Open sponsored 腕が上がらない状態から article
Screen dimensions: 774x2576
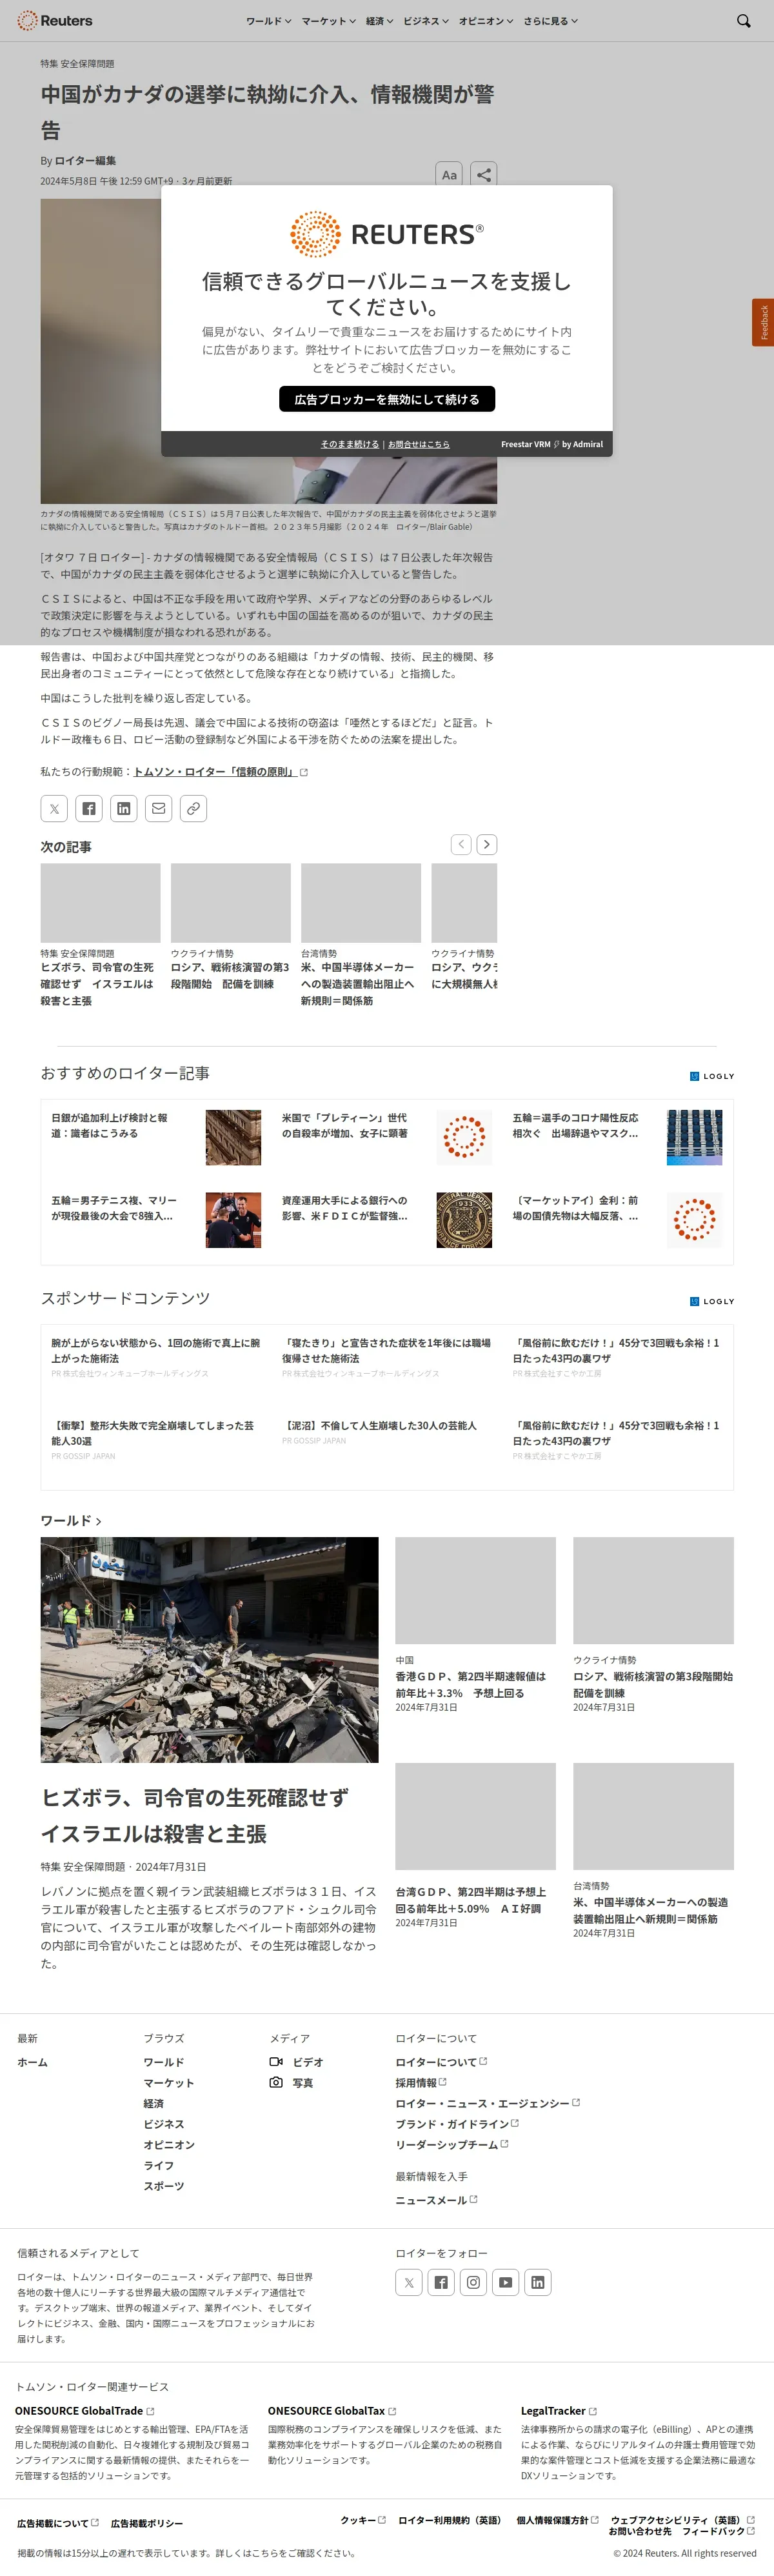click(x=156, y=1350)
